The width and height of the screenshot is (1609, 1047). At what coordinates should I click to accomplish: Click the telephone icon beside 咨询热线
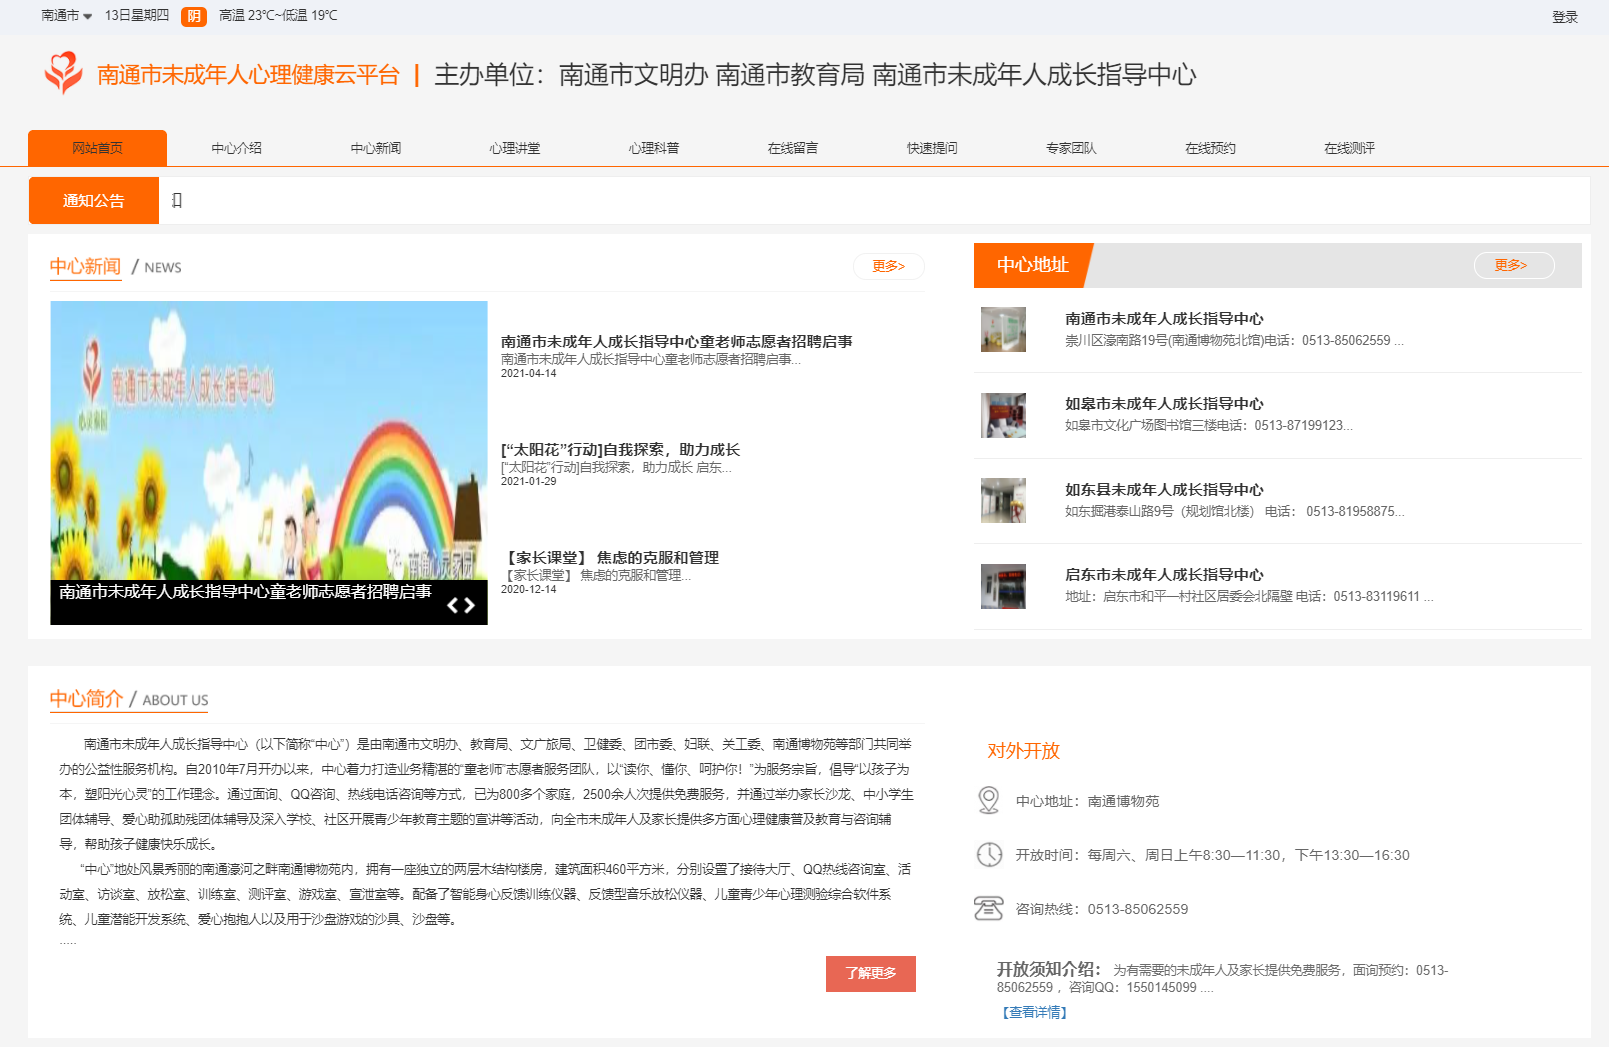[989, 908]
